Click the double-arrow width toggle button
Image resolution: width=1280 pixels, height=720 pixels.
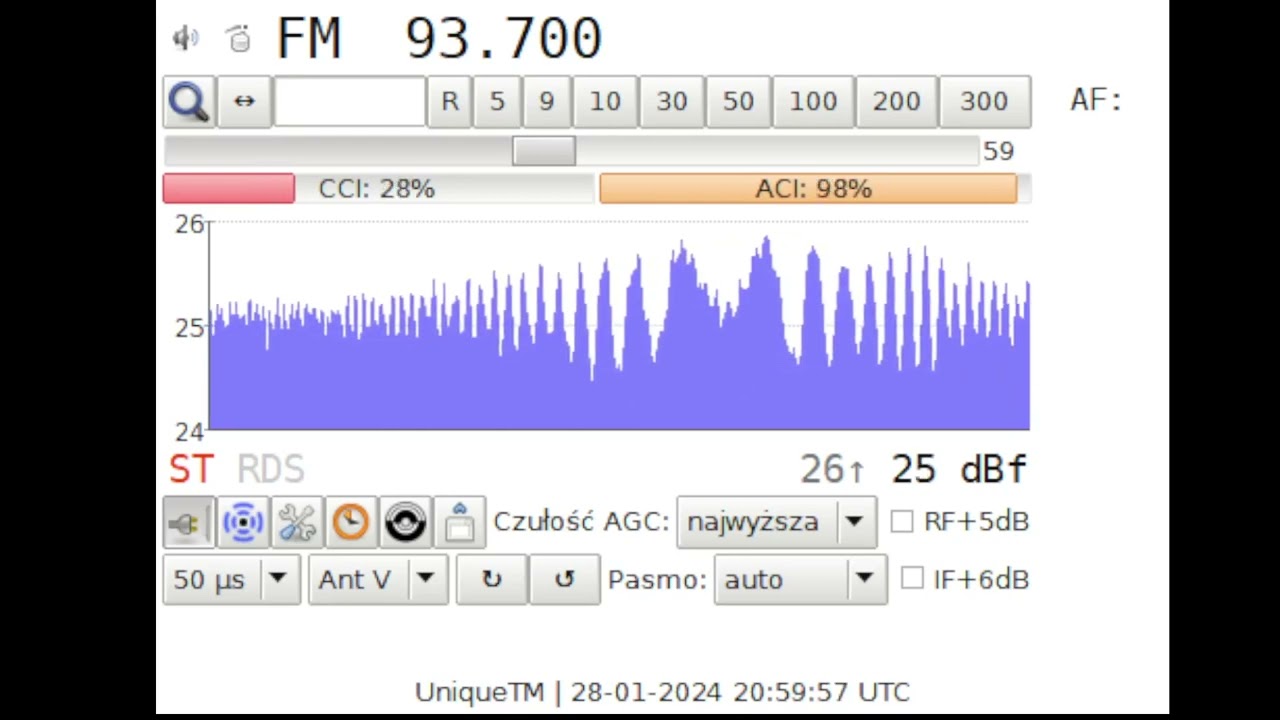tap(245, 101)
